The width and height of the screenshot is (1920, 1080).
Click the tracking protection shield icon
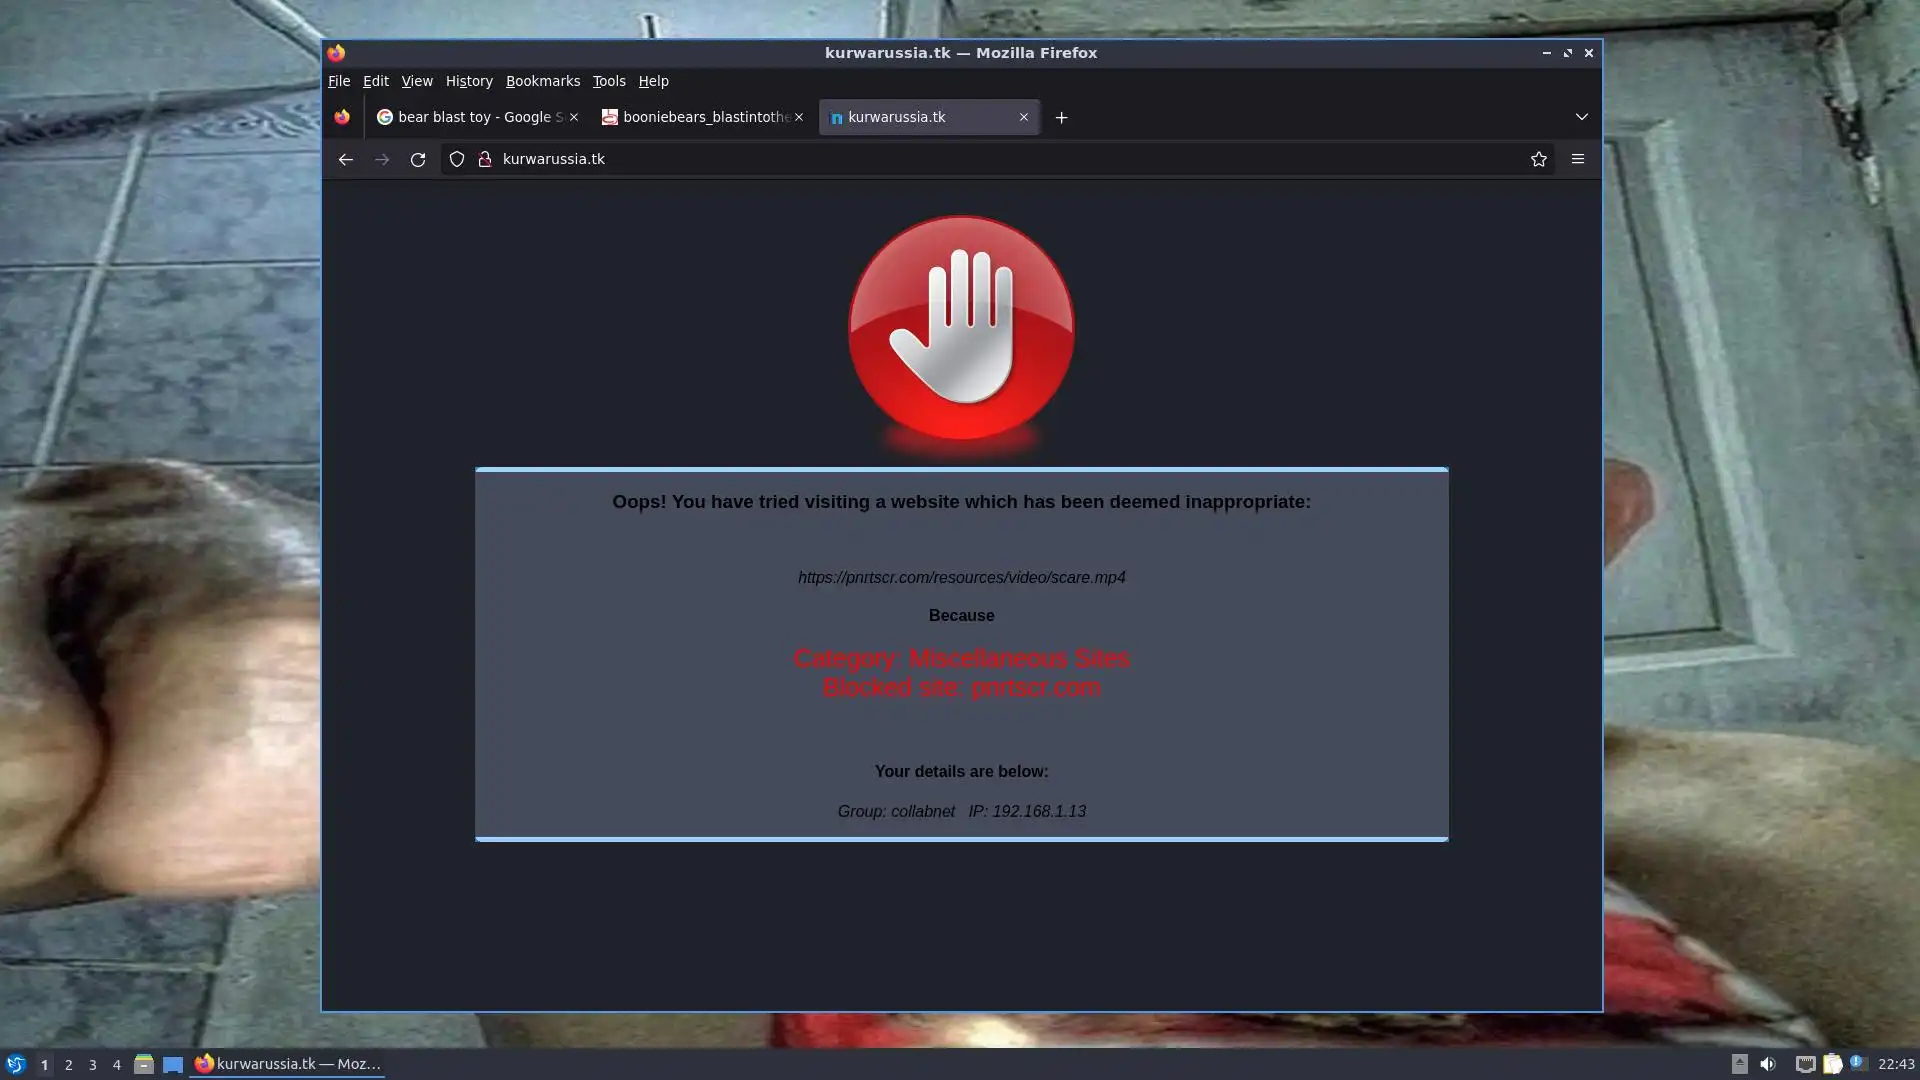point(457,159)
